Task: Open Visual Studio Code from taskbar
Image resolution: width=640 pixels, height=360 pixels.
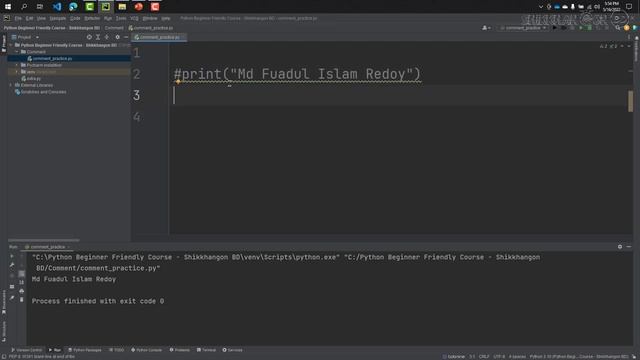Action: (x=57, y=7)
